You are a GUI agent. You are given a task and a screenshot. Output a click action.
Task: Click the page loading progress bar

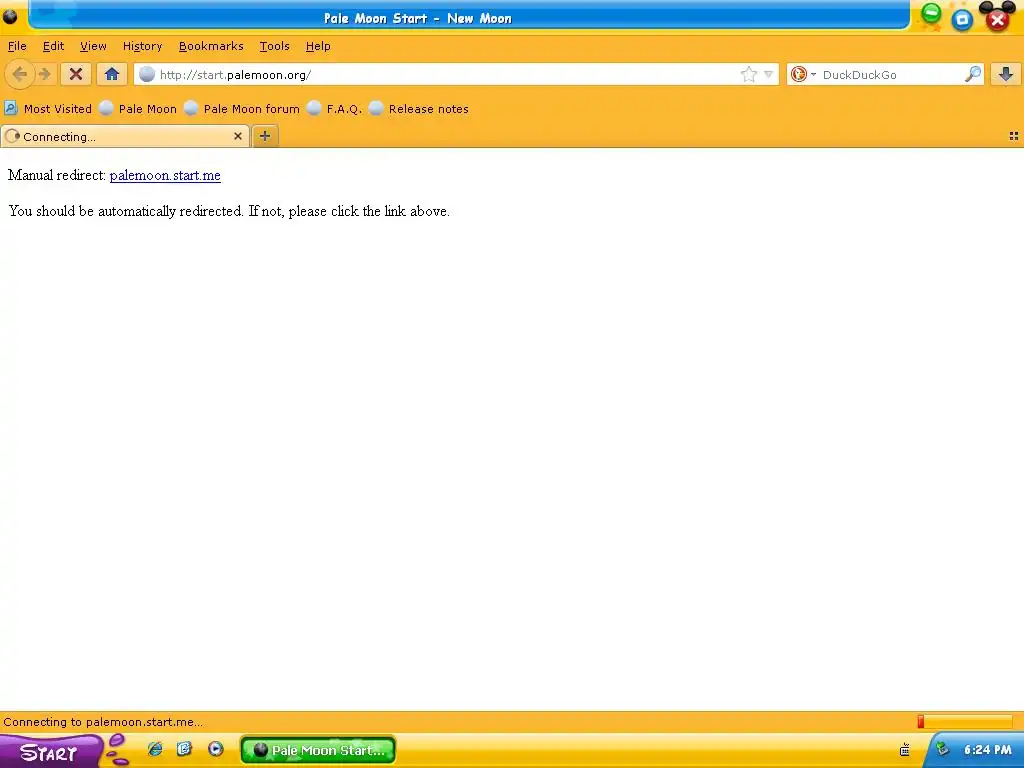965,722
